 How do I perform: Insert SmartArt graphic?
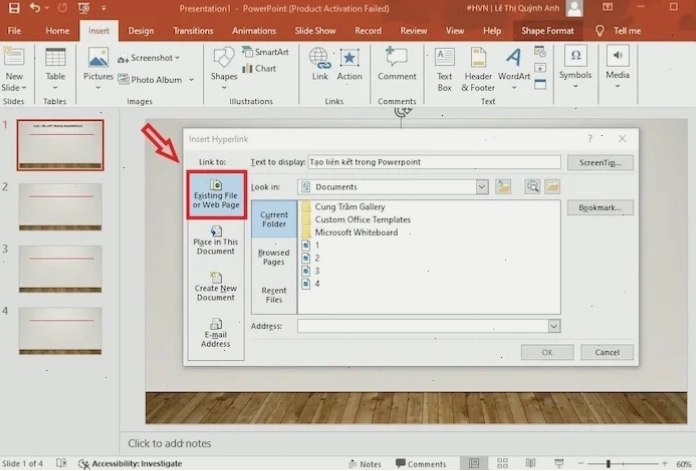(x=265, y=52)
